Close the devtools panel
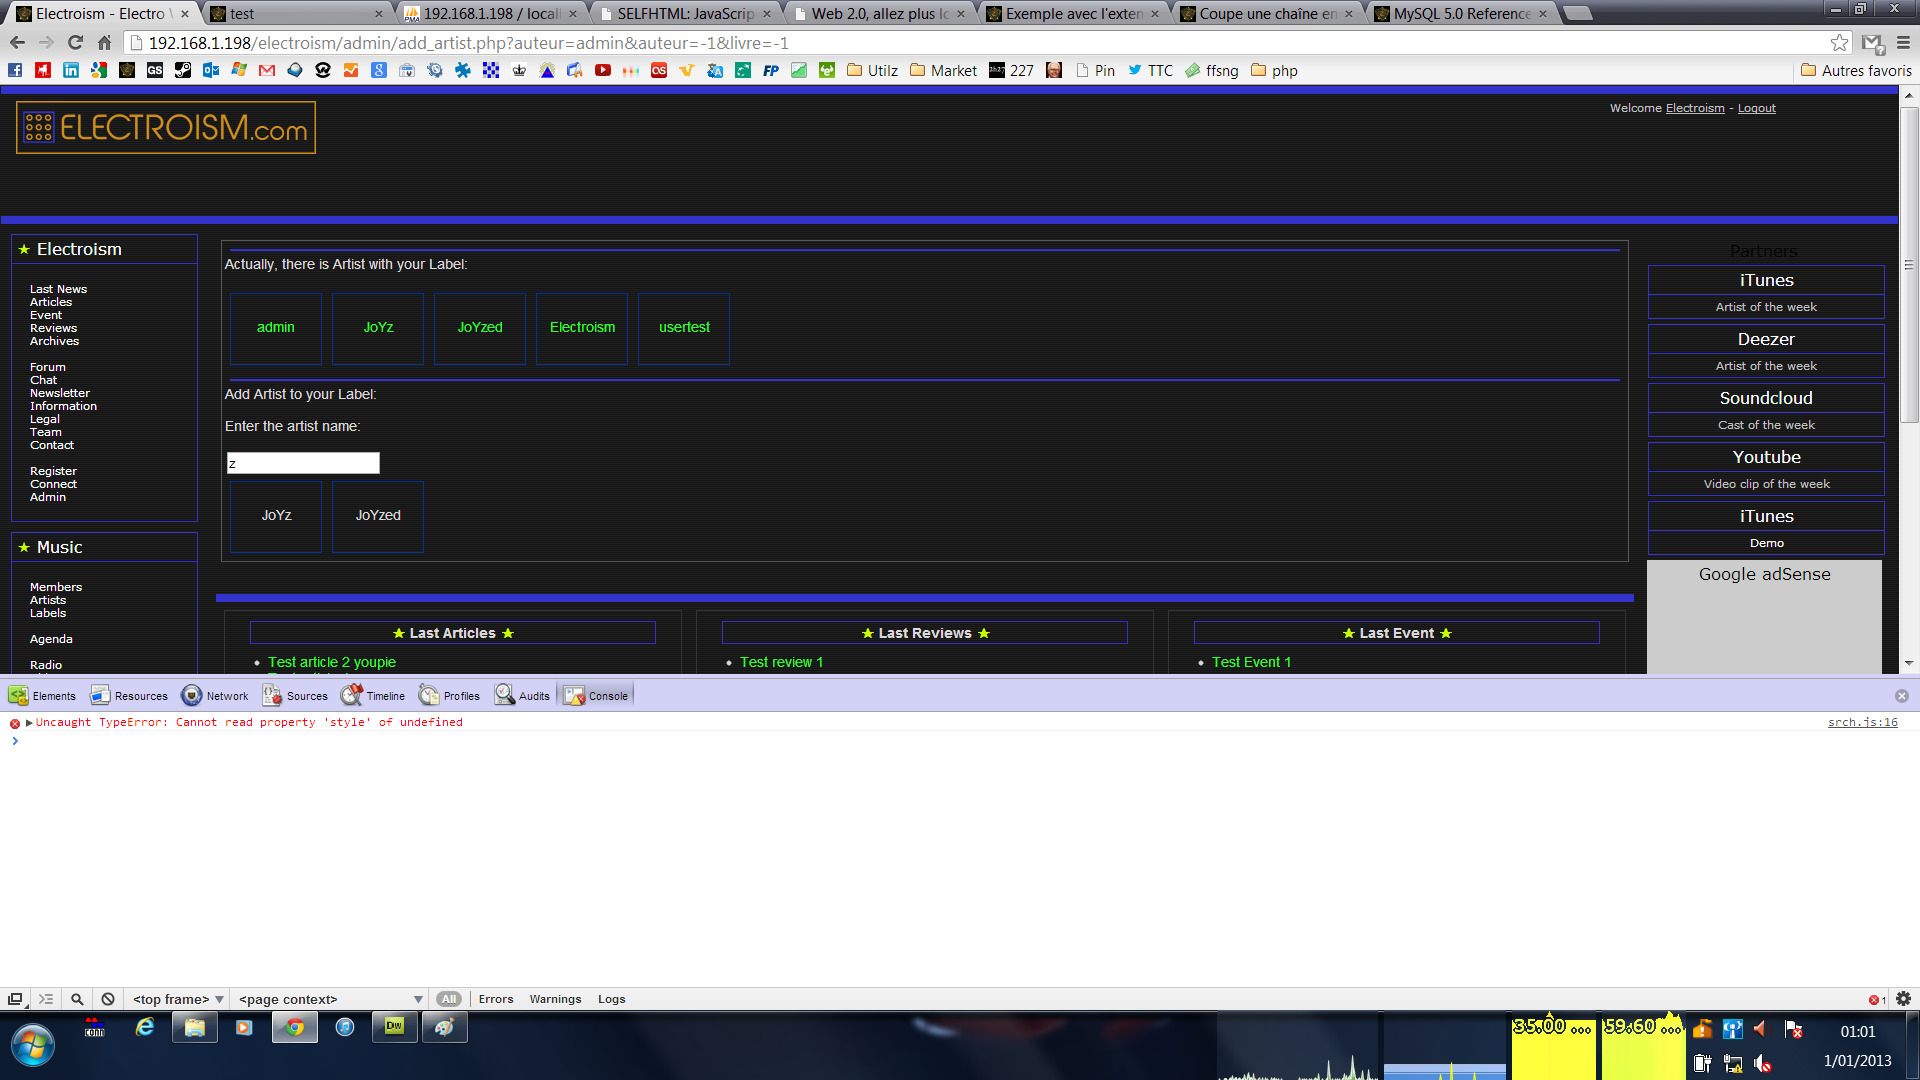This screenshot has height=1080, width=1920. click(1902, 696)
